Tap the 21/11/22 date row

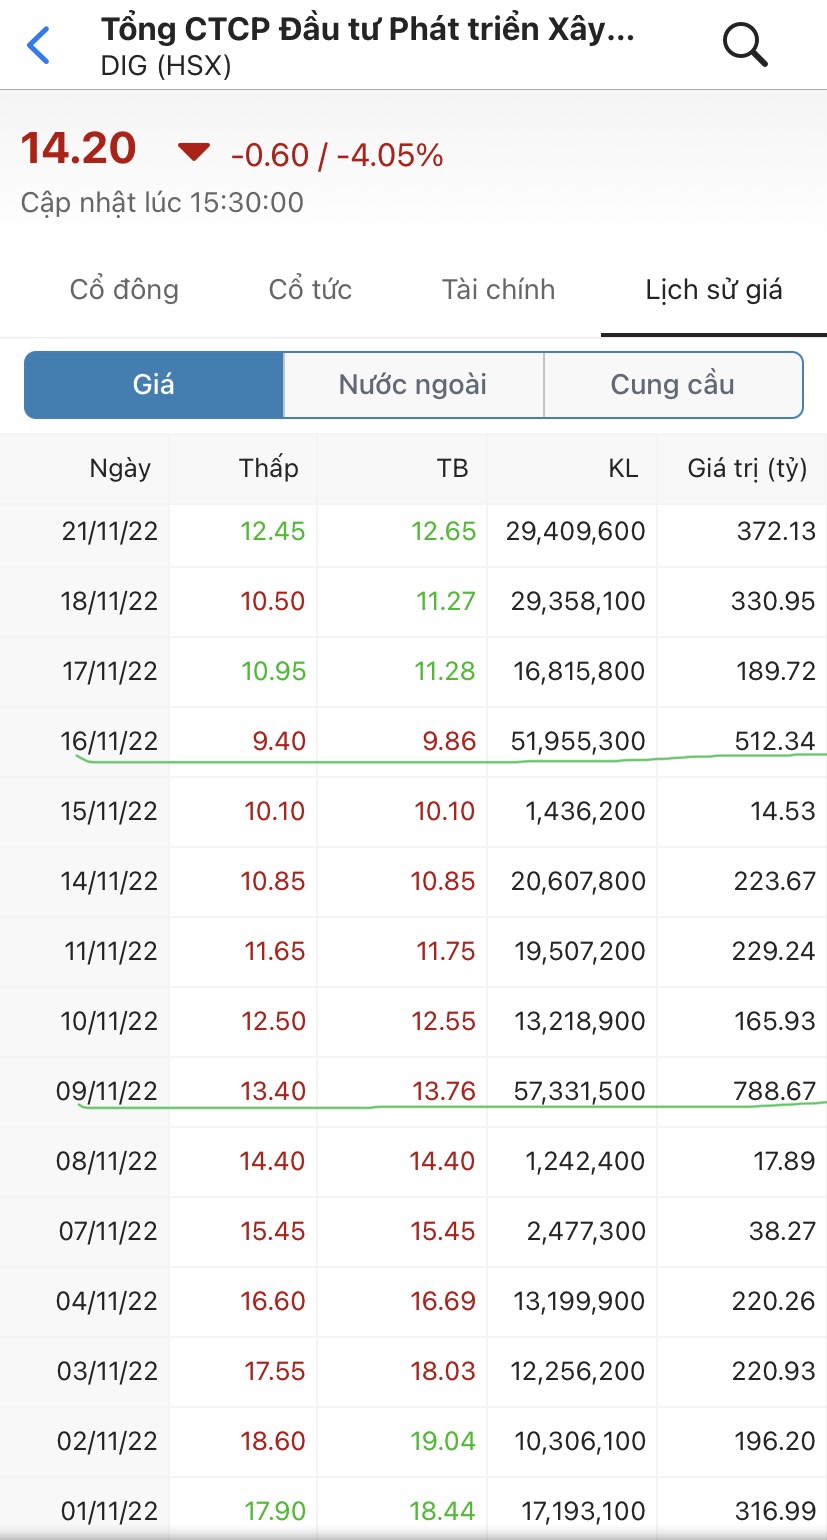110,531
